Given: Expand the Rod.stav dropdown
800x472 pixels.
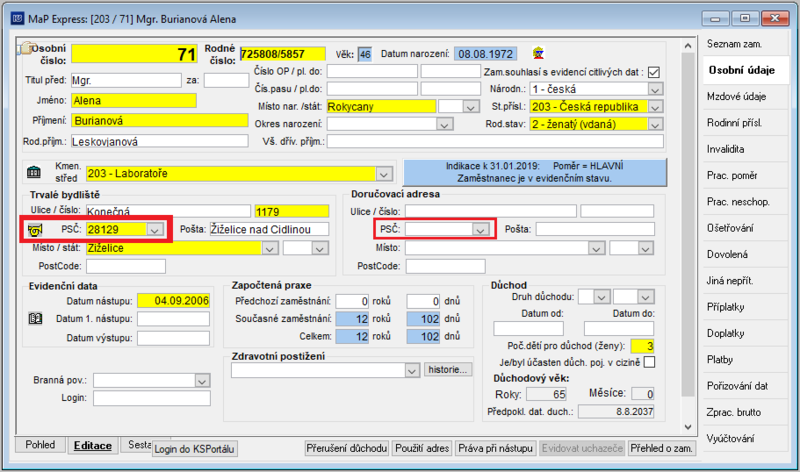Looking at the screenshot, I should (x=655, y=125).
